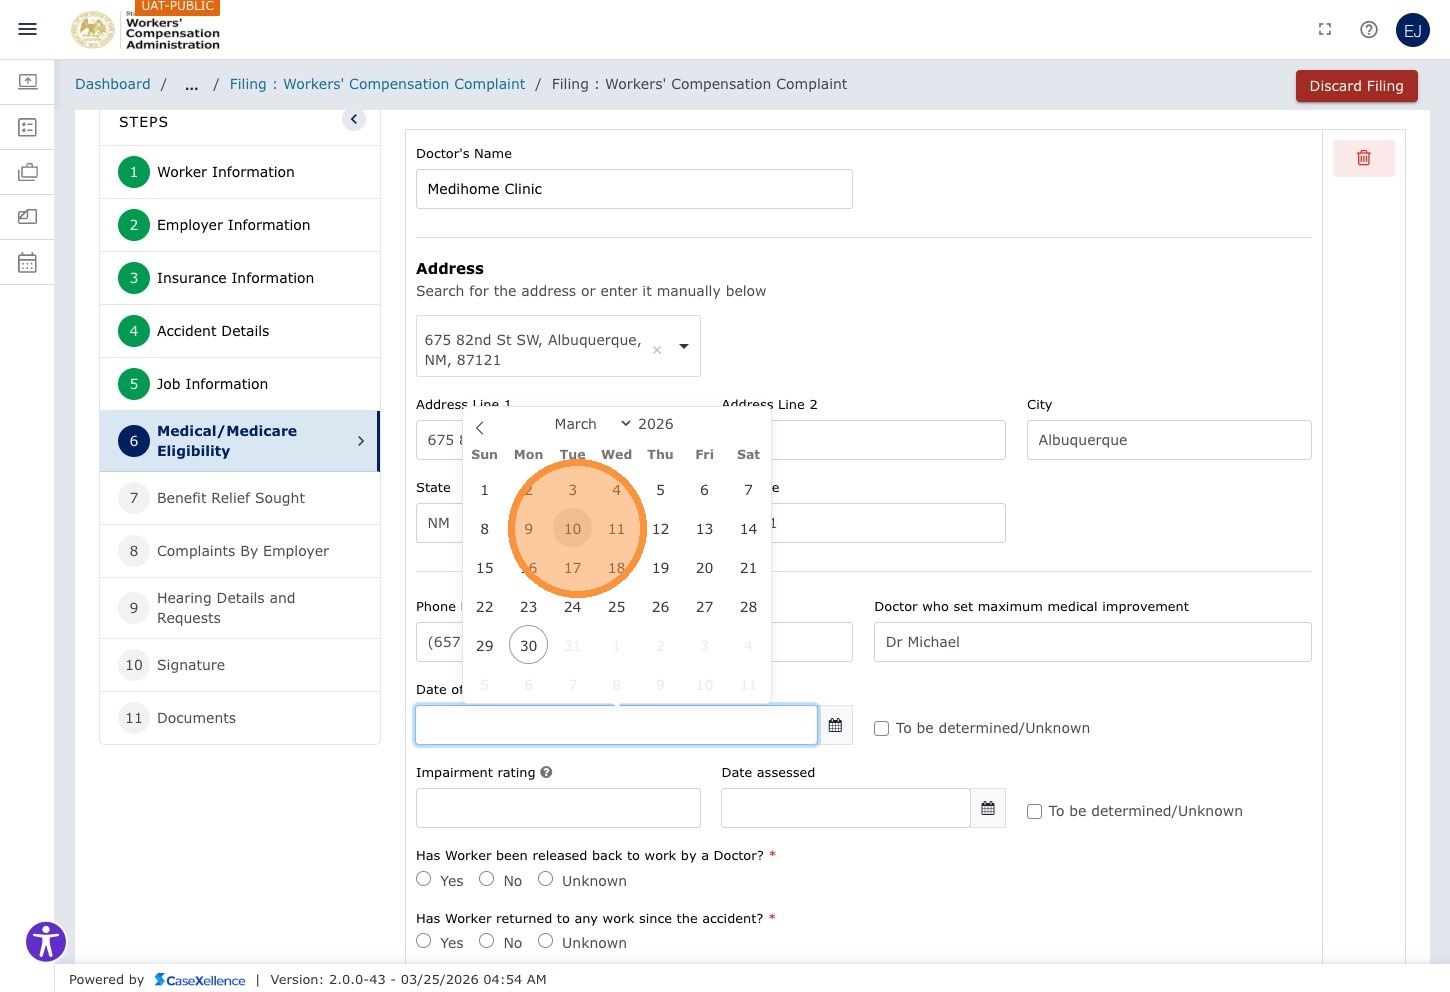
Task: Pick March 14 in the calendar
Action: click(748, 529)
